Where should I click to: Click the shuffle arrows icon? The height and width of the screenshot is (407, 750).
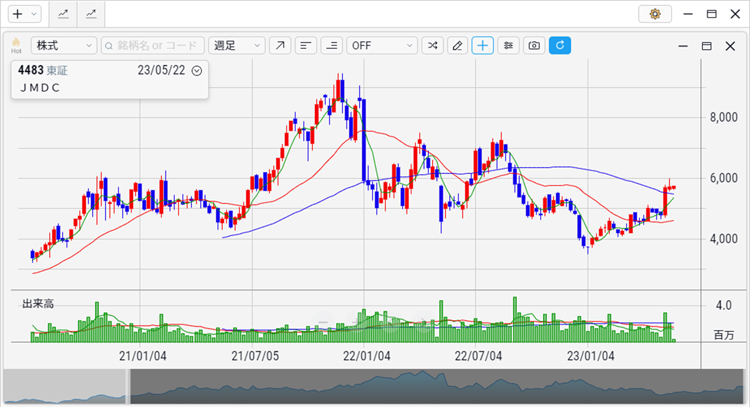pyautogui.click(x=431, y=46)
